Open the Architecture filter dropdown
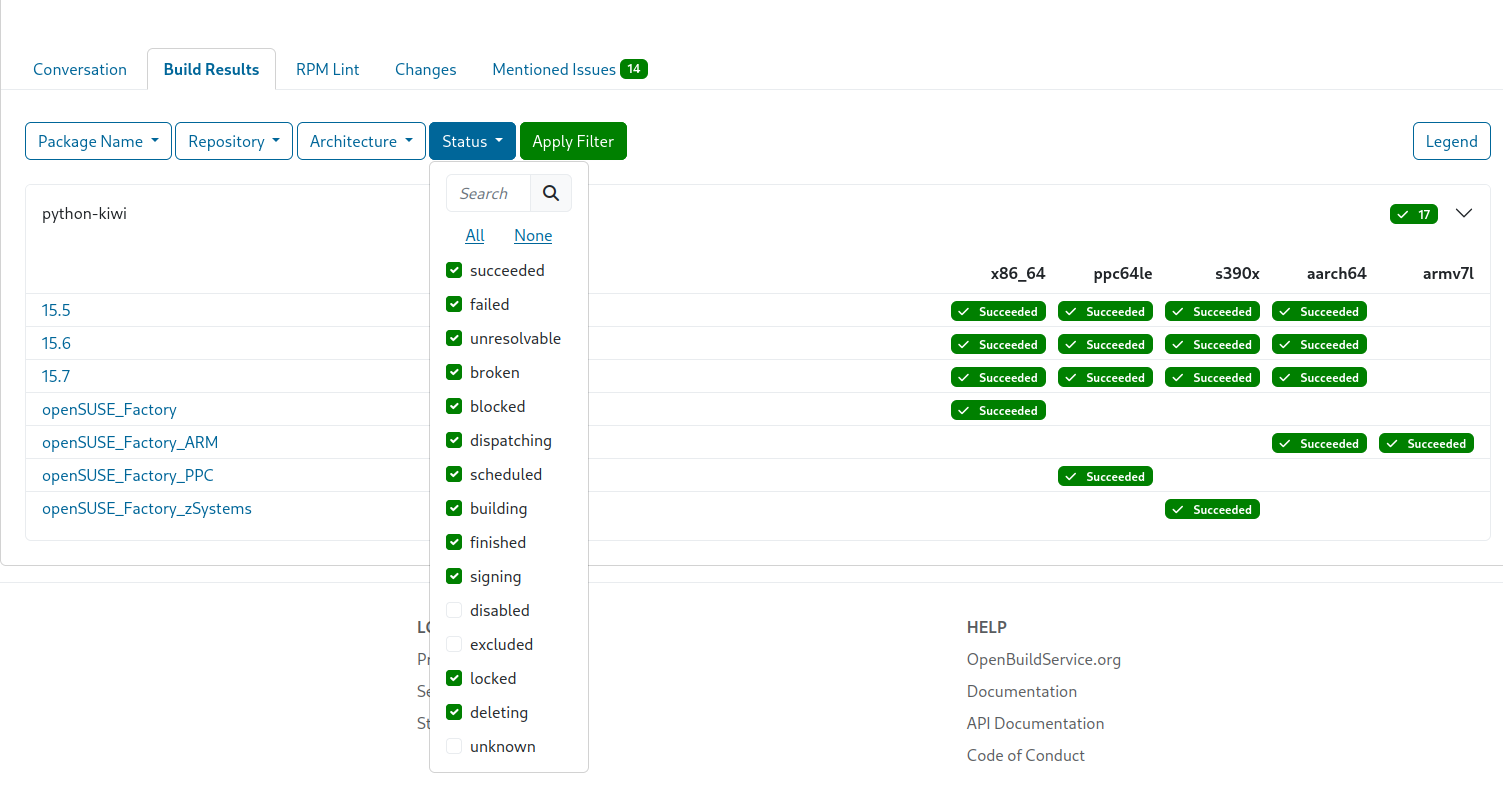Image resolution: width=1503 pixels, height=809 pixels. 361,141
